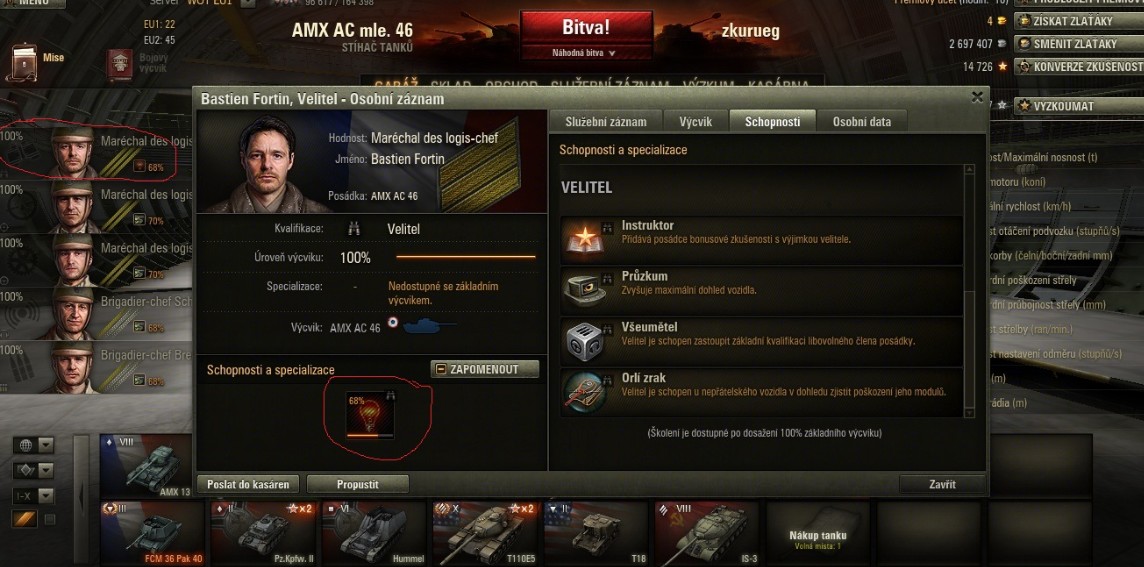Image resolution: width=1144 pixels, height=567 pixels.
Task: Switch to the Osobní data tab
Action: (862, 122)
